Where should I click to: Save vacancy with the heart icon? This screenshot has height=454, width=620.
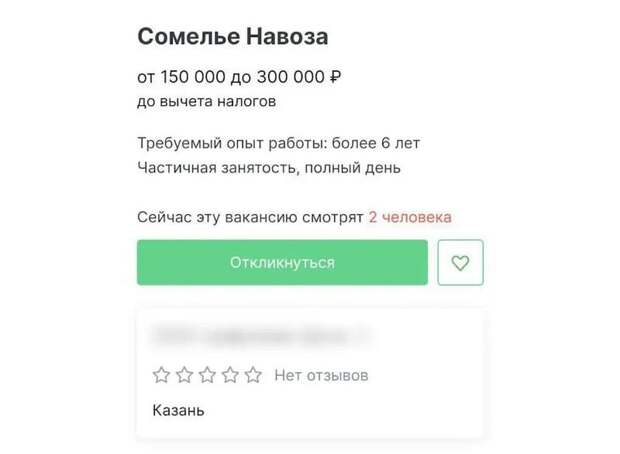click(460, 263)
